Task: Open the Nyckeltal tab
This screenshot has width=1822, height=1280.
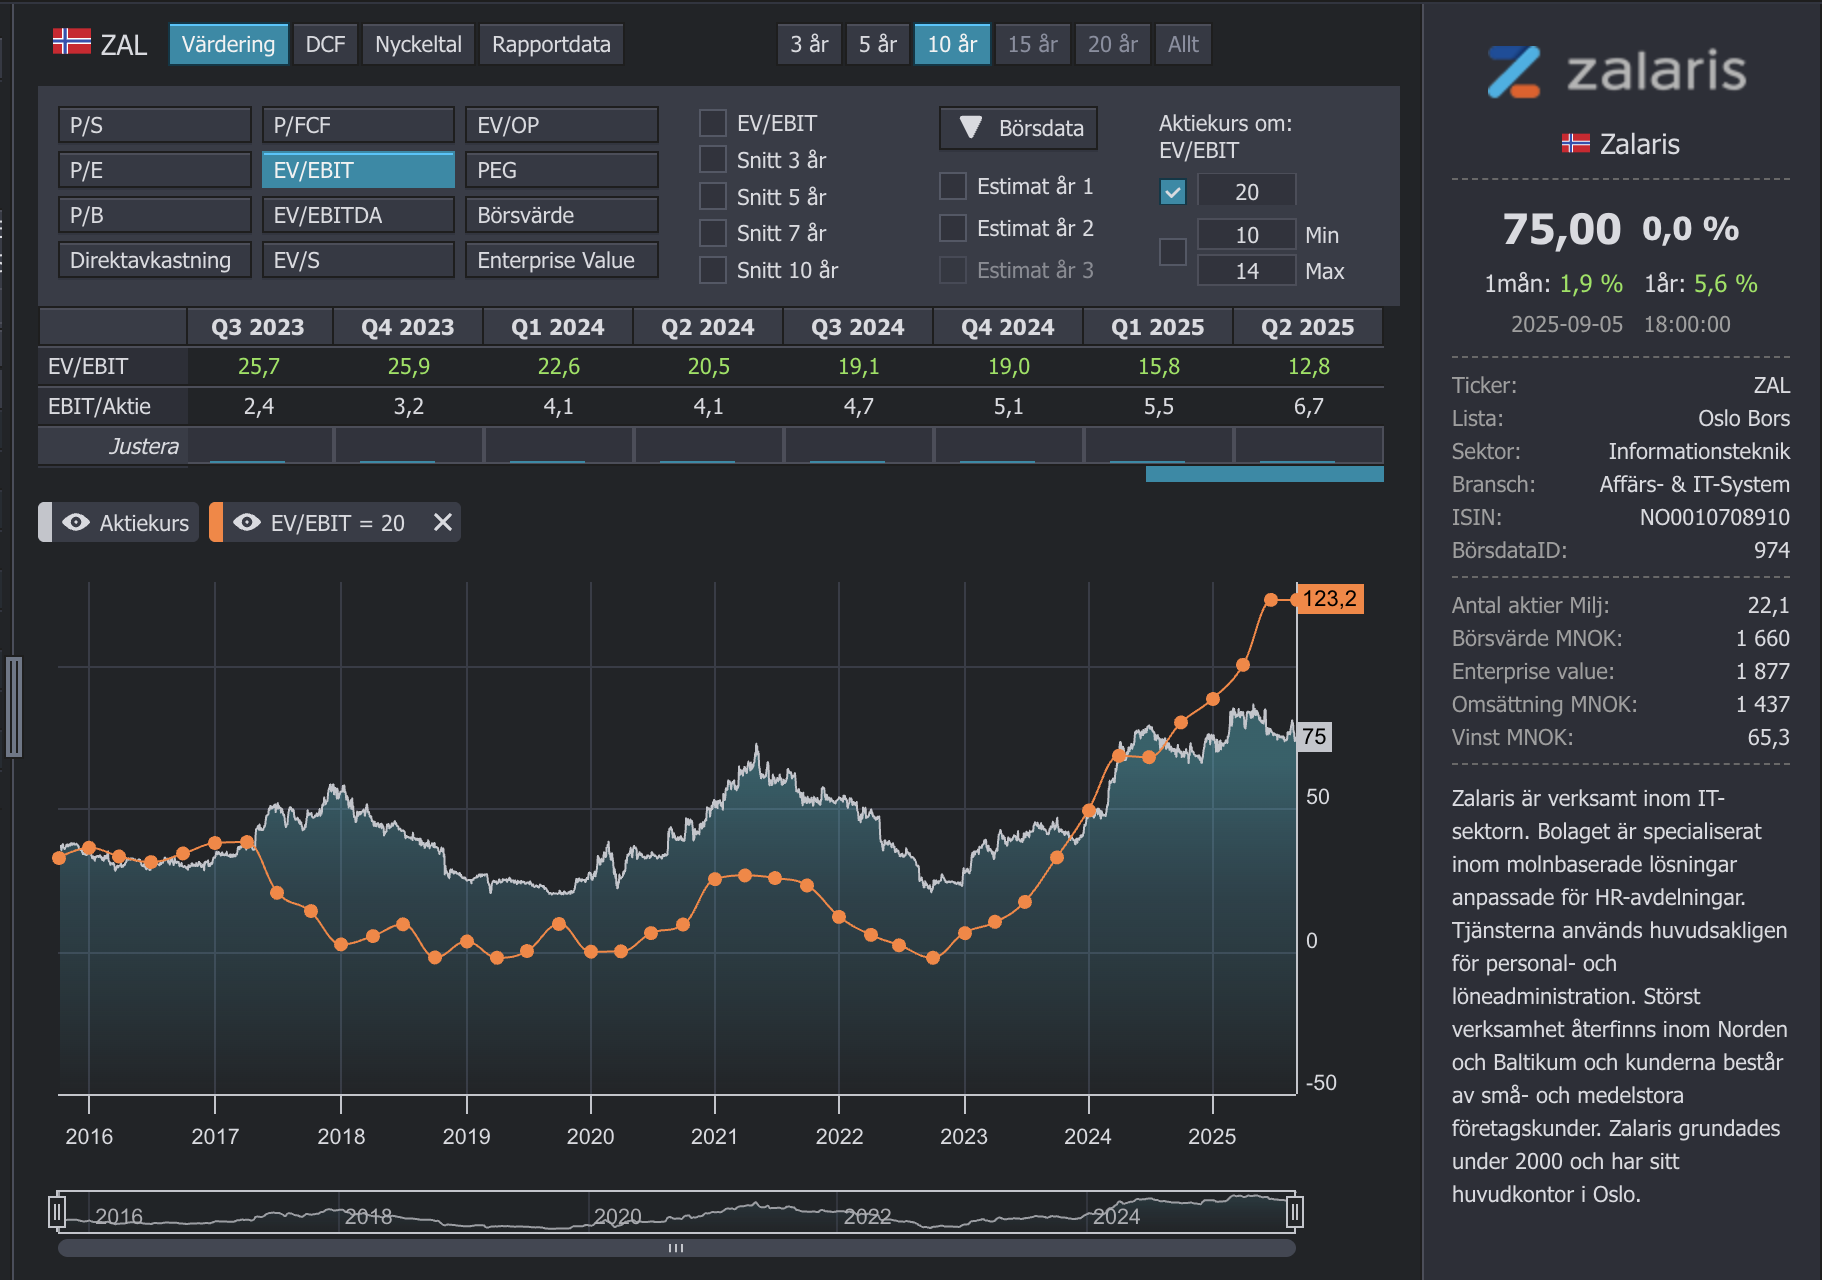Action: [418, 44]
